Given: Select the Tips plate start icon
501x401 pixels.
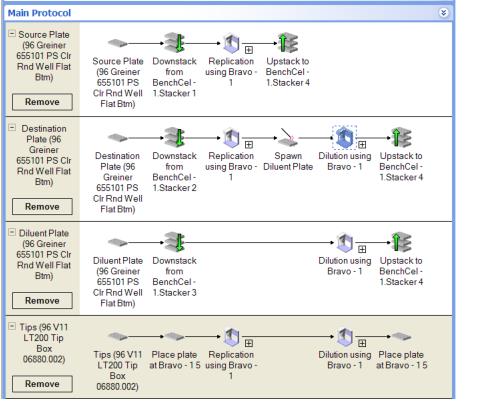Looking at the screenshot, I should [x=118, y=337].
